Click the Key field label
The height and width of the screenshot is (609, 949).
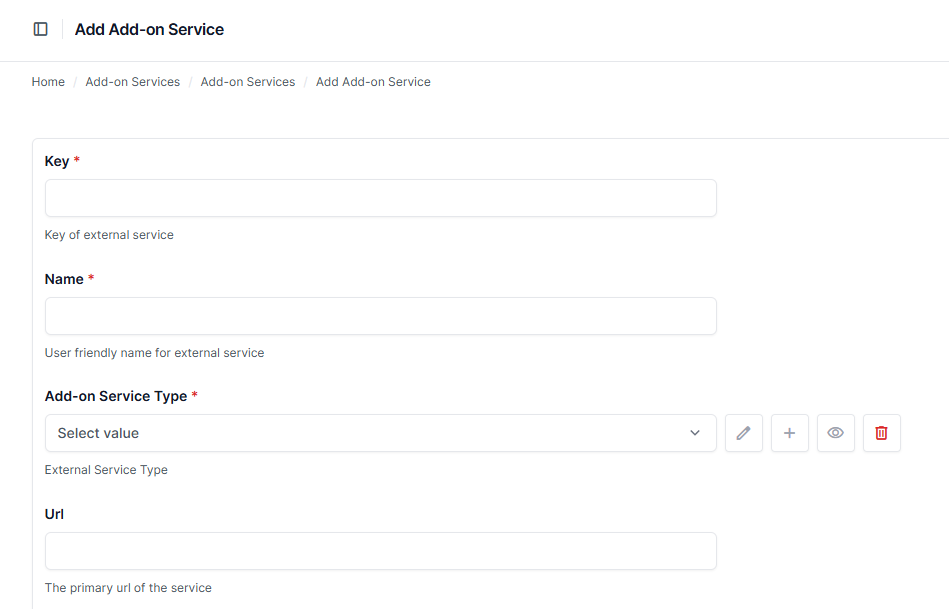(x=57, y=161)
